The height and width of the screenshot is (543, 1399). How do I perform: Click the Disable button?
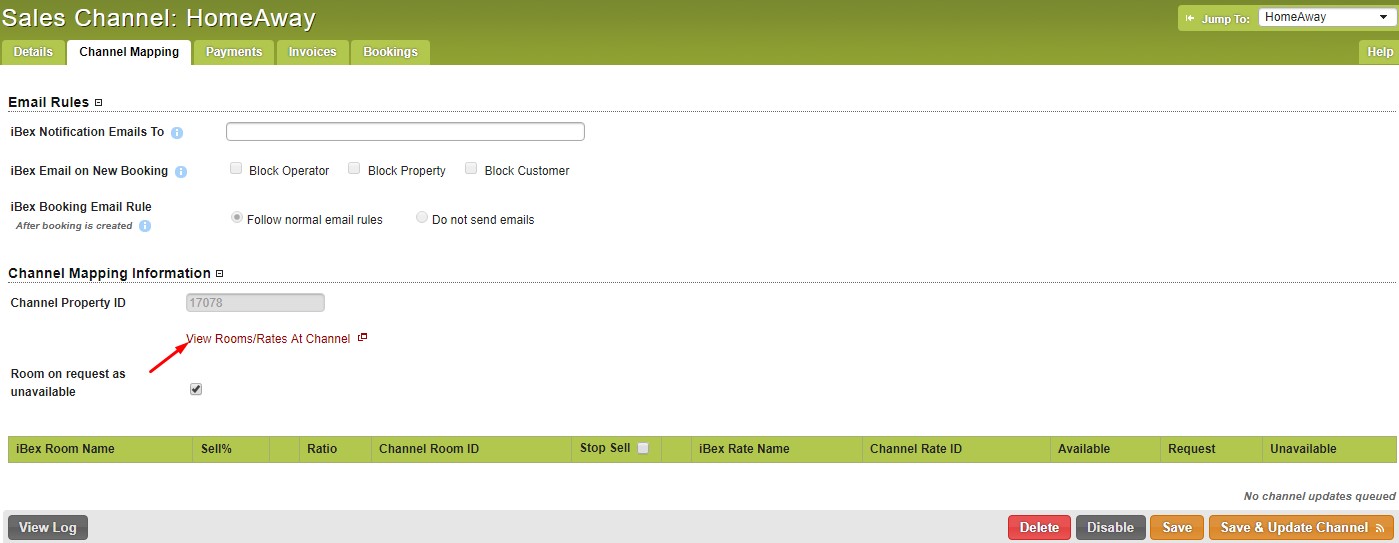click(1111, 527)
